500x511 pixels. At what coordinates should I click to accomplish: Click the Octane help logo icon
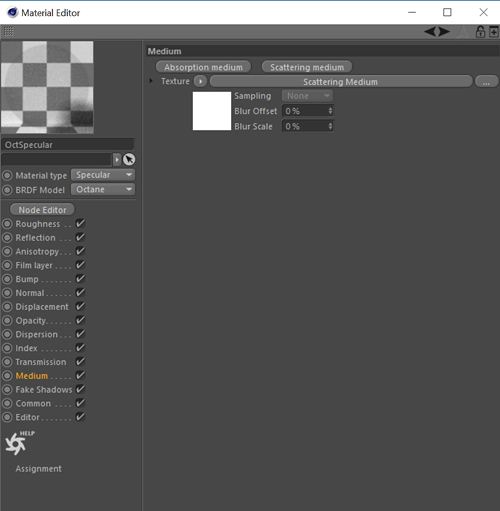[x=19, y=443]
